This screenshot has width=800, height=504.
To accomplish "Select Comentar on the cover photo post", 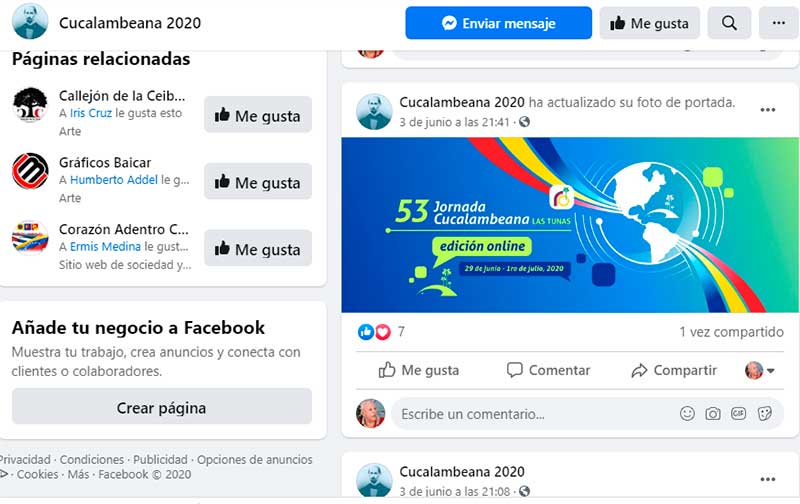I will (x=548, y=370).
